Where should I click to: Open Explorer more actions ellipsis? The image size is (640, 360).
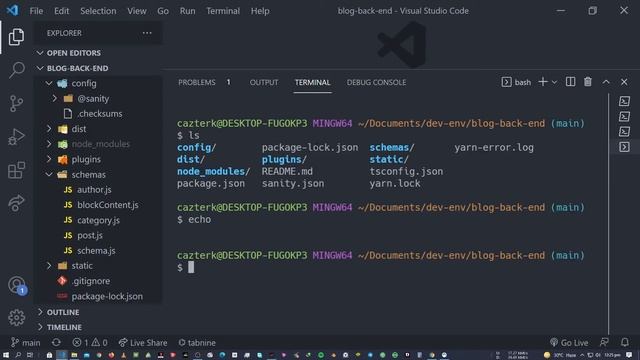(x=147, y=33)
